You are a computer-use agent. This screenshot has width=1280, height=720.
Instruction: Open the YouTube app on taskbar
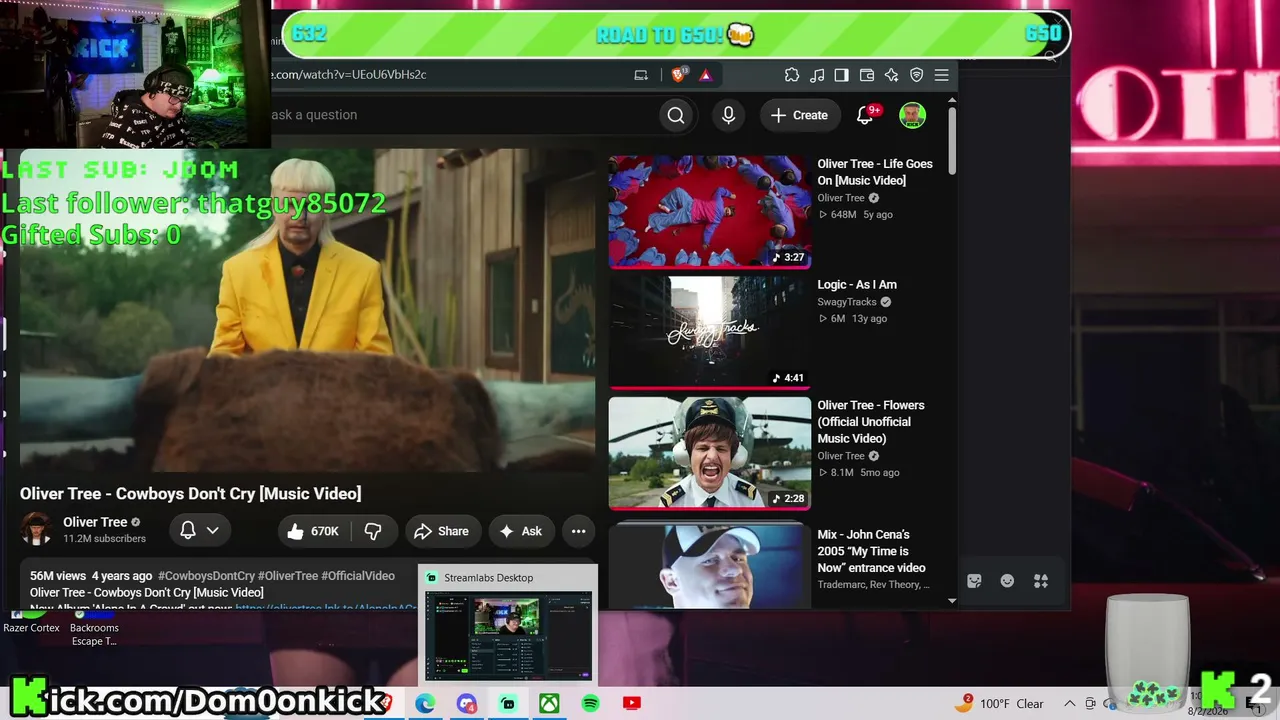point(631,704)
